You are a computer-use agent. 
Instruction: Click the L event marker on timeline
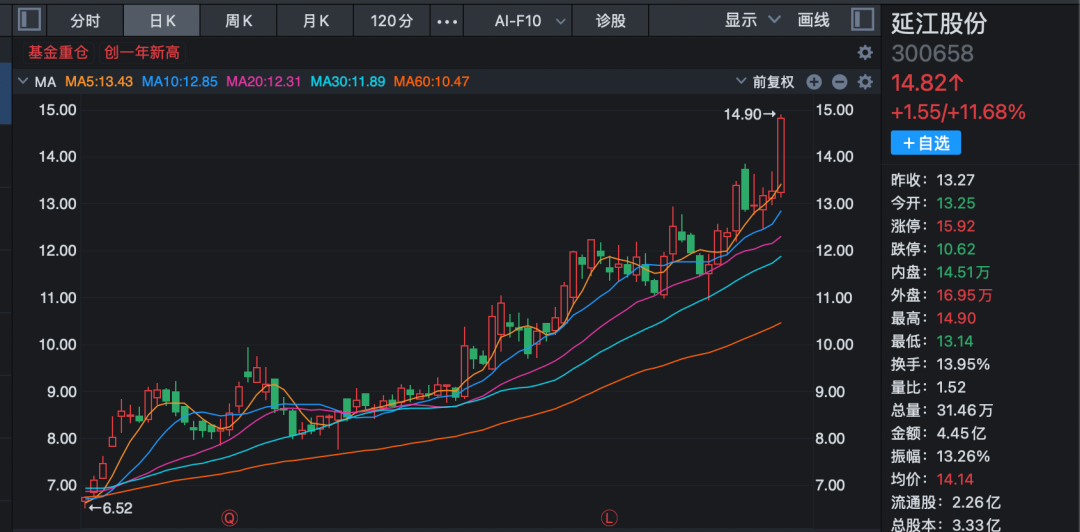tap(608, 518)
